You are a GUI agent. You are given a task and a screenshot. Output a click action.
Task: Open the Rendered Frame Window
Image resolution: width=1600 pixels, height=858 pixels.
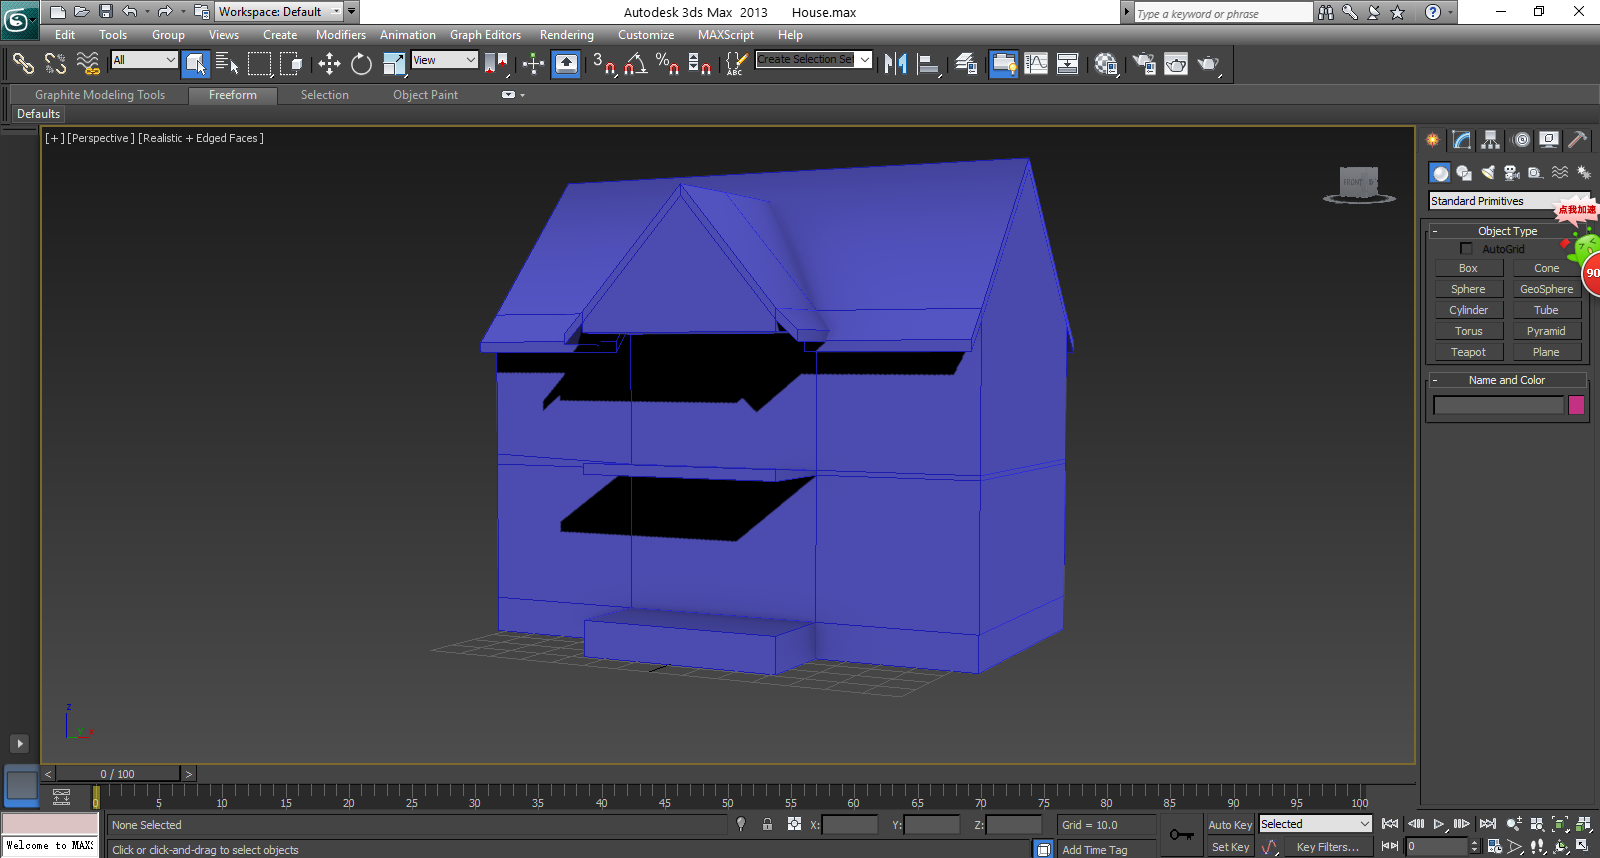(x=1176, y=64)
